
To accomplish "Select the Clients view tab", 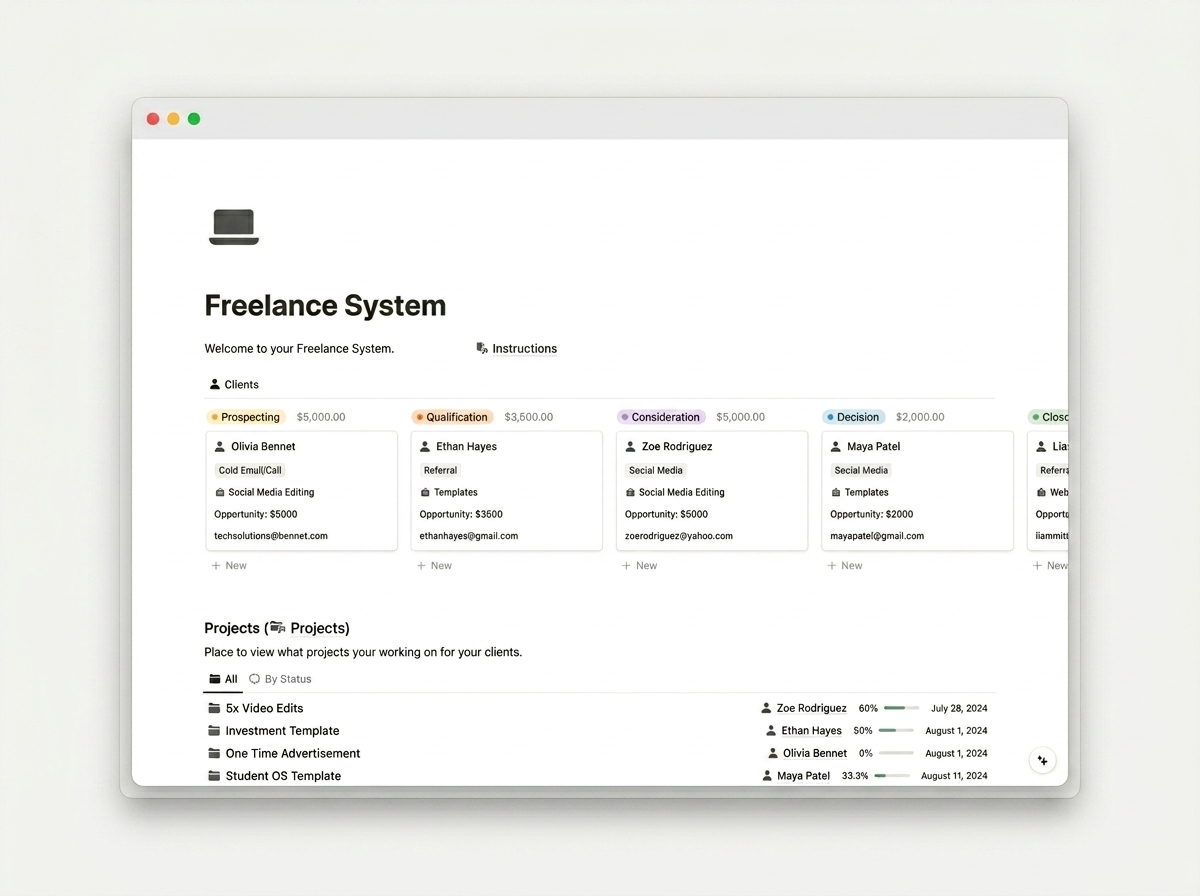I will (234, 384).
